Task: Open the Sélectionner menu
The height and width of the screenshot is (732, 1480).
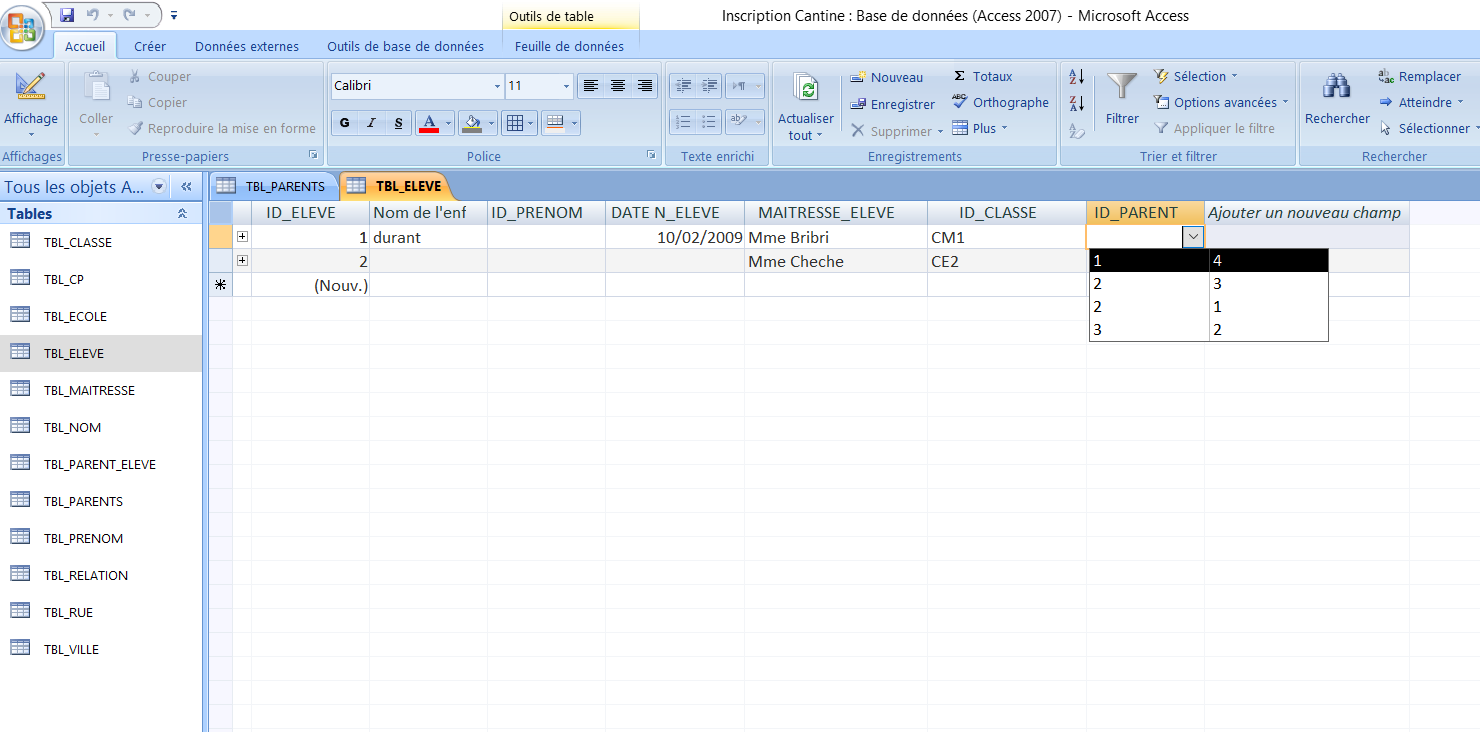Action: 1428,128
